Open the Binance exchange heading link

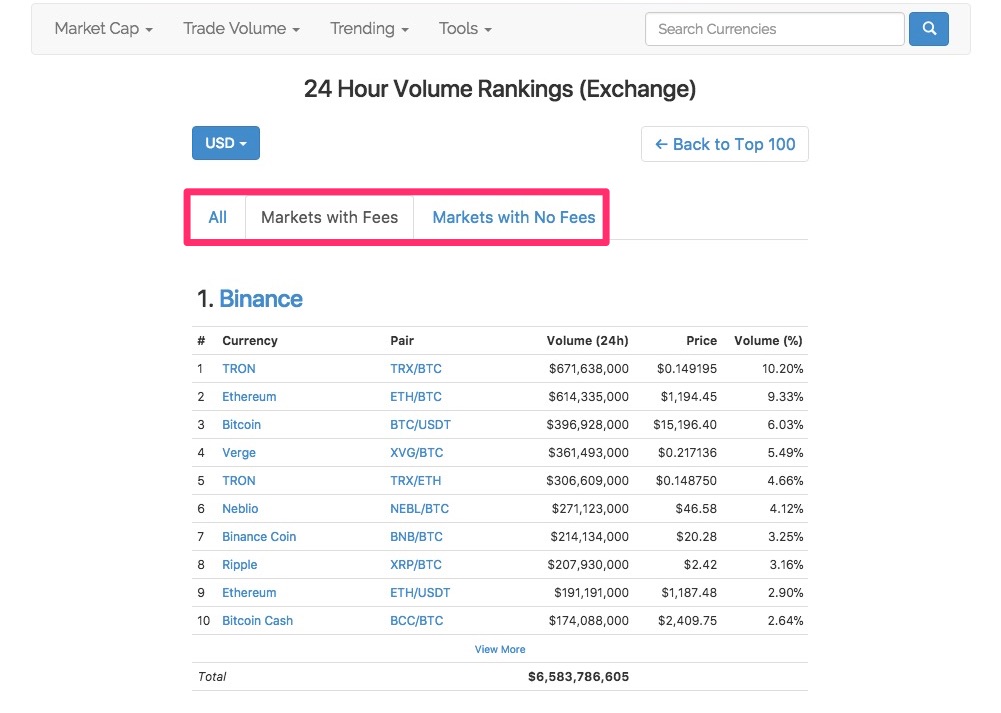[x=260, y=299]
